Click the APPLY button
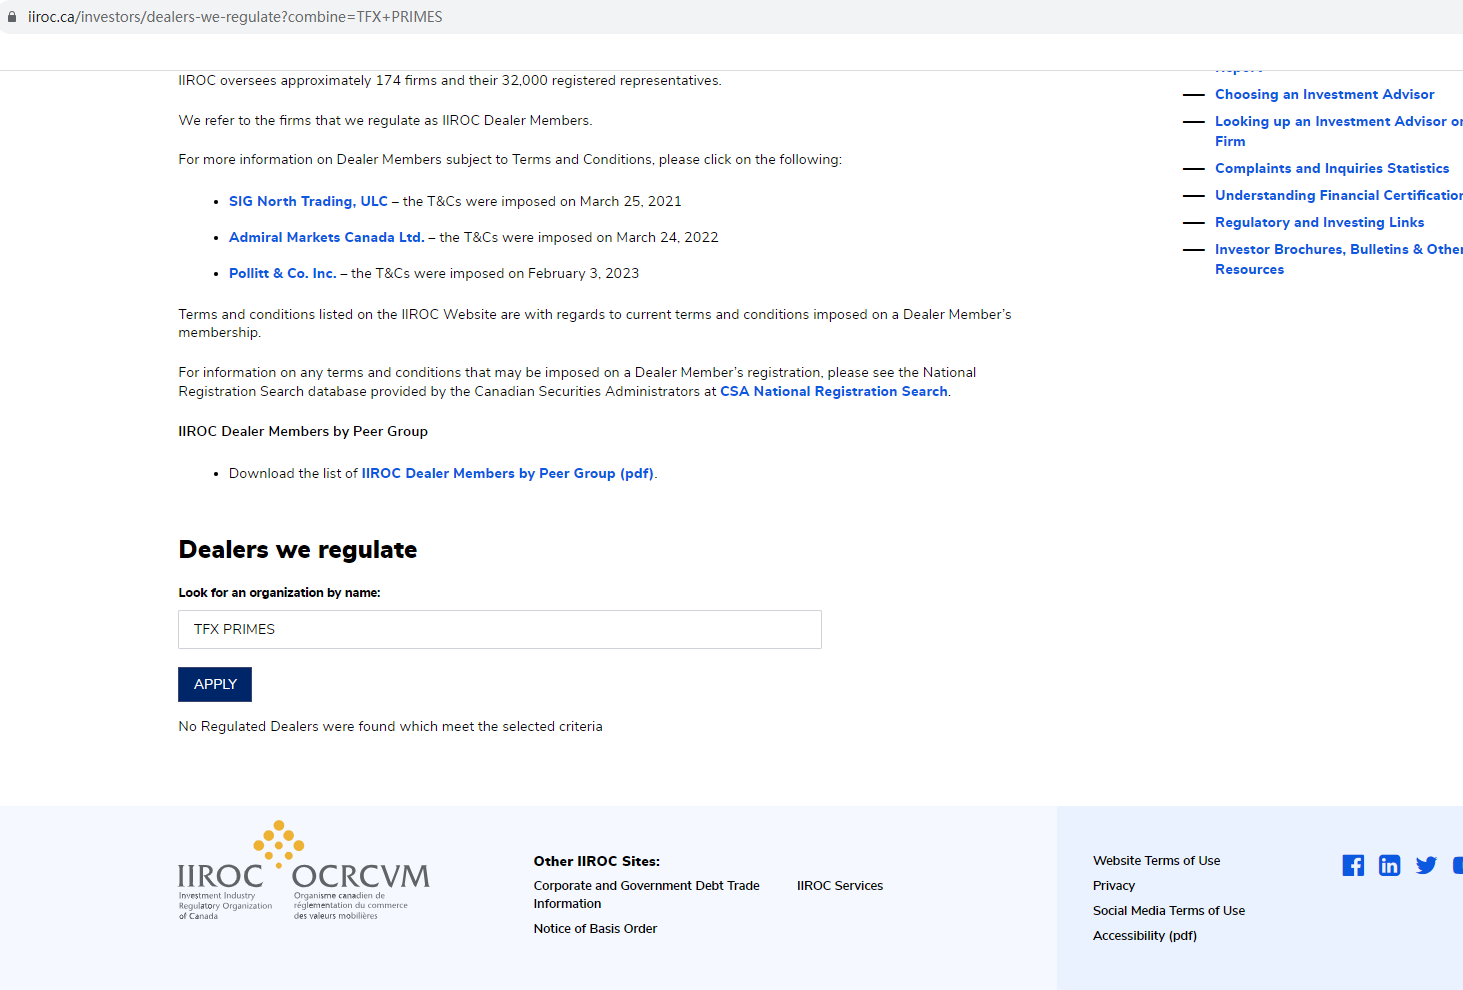Viewport: 1463px width, 990px height. tap(215, 684)
